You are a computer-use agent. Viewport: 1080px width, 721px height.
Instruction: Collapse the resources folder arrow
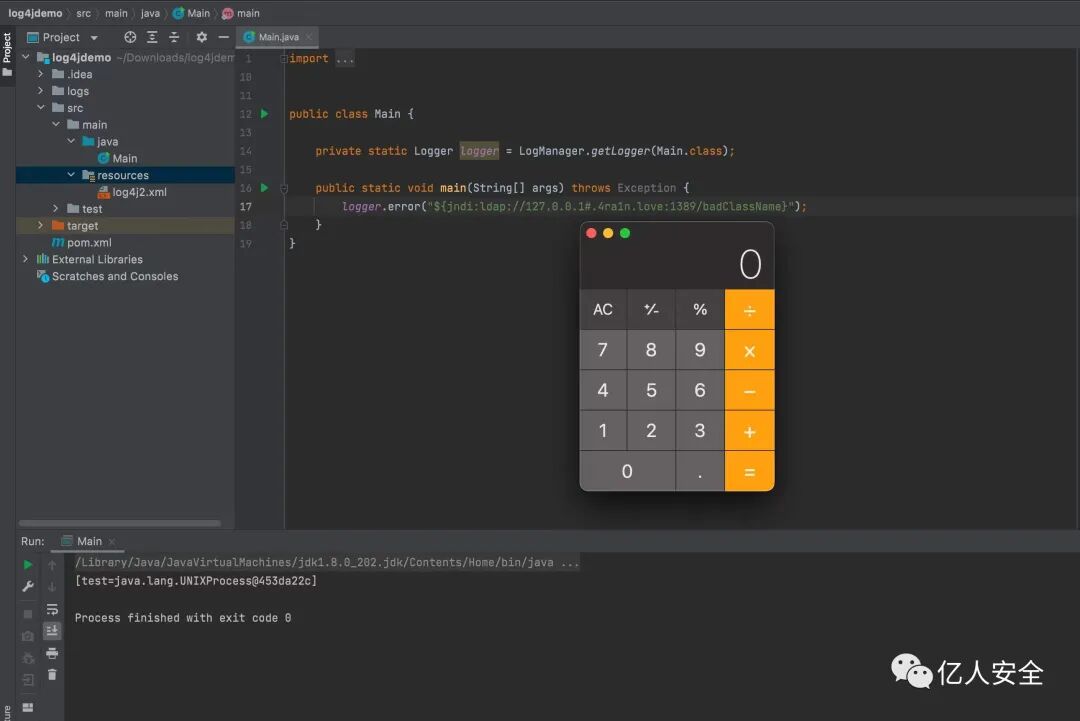(x=71, y=175)
